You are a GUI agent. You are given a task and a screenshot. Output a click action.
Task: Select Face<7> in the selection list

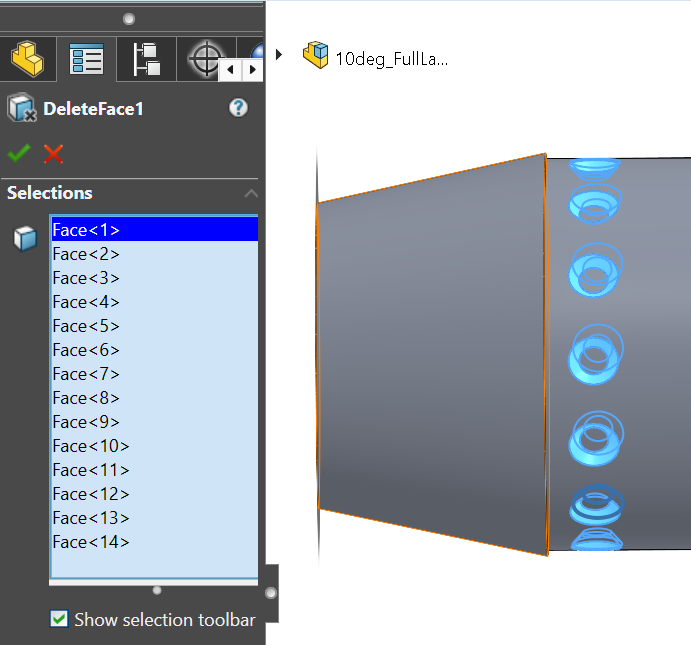[x=86, y=374]
